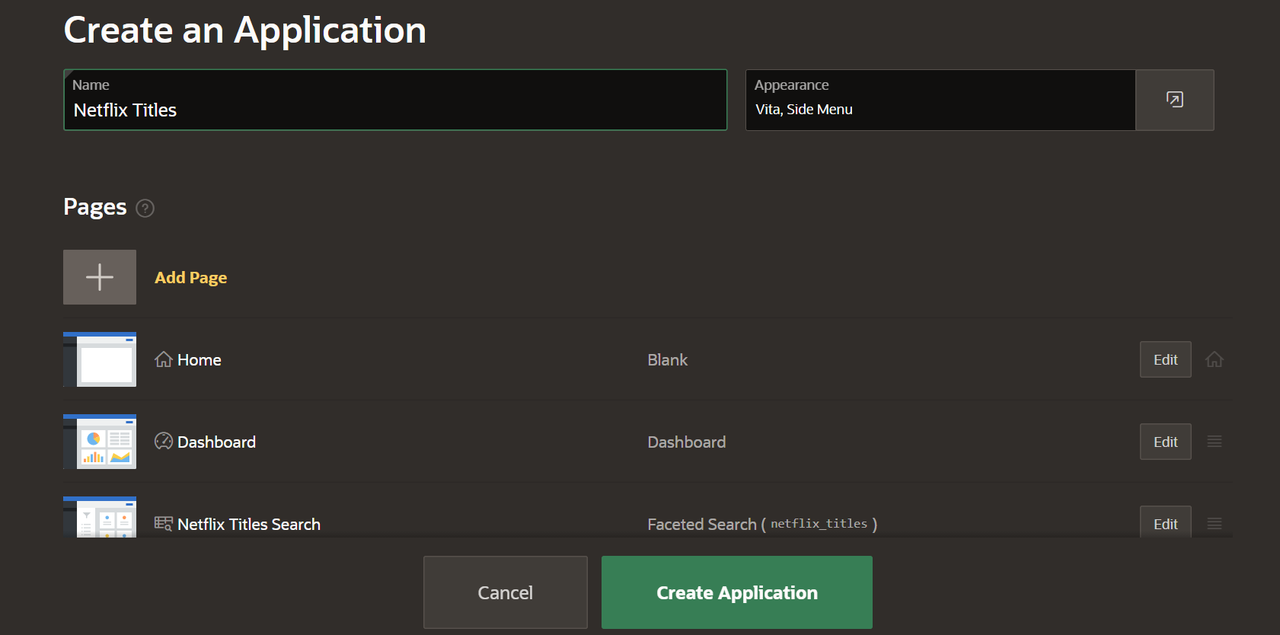
Task: Click the Netflix Titles Search row reorder handle
Action: pos(1214,523)
